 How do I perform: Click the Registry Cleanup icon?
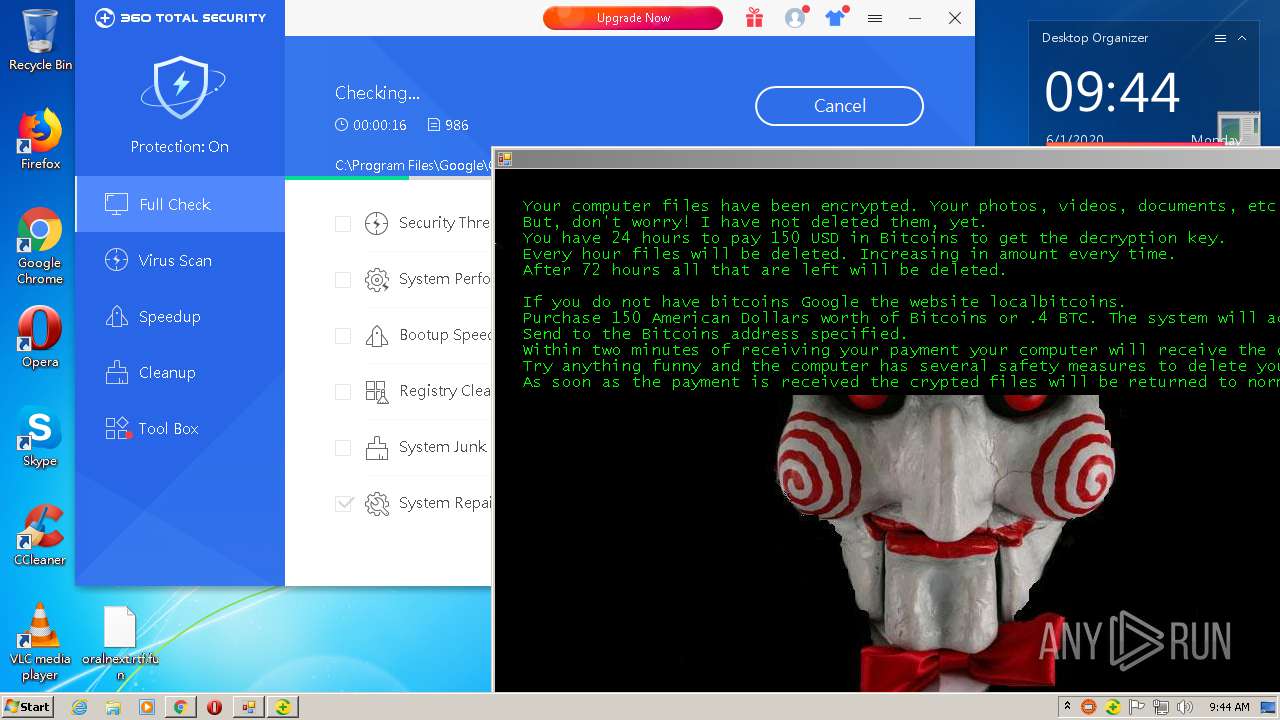click(x=377, y=391)
